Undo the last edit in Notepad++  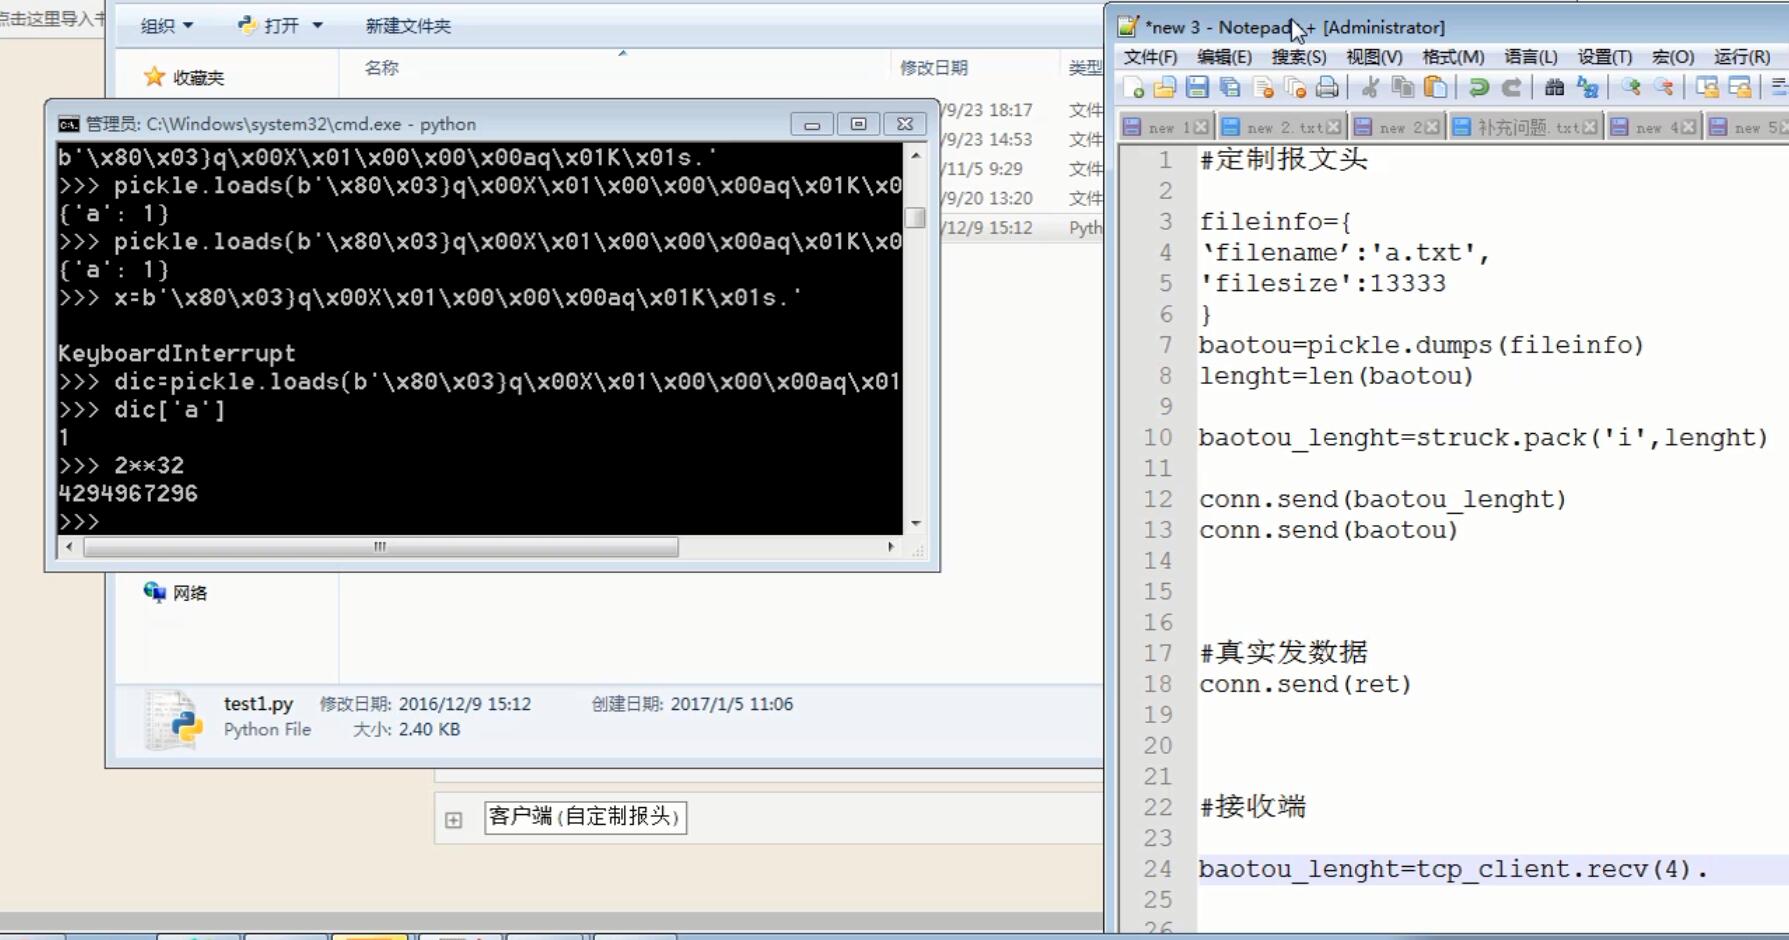(x=1479, y=88)
